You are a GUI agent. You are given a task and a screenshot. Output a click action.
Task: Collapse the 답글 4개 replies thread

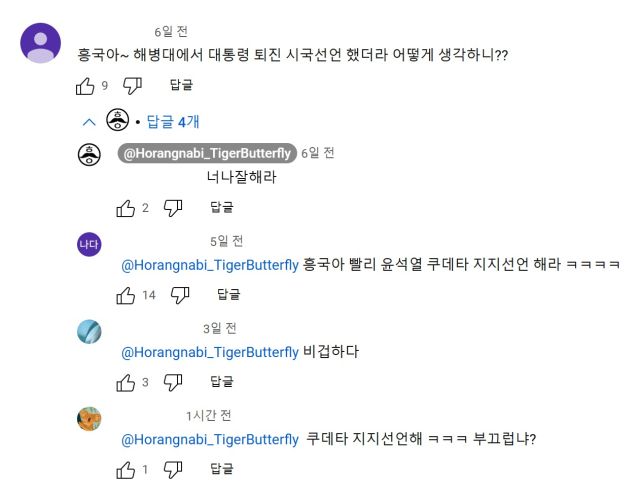tap(89, 122)
